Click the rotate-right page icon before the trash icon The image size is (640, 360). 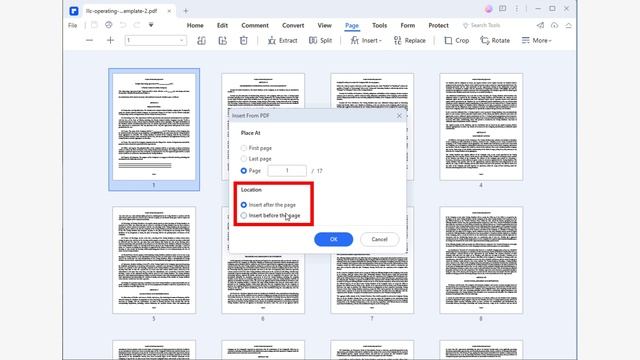tap(222, 40)
